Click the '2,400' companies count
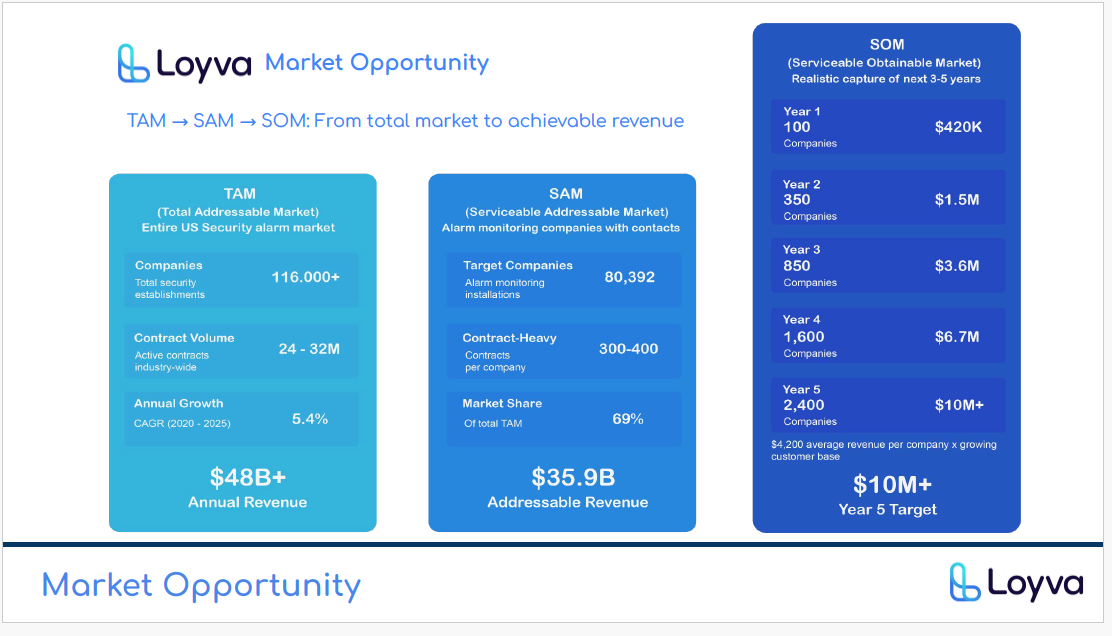The image size is (1112, 636). 804,405
